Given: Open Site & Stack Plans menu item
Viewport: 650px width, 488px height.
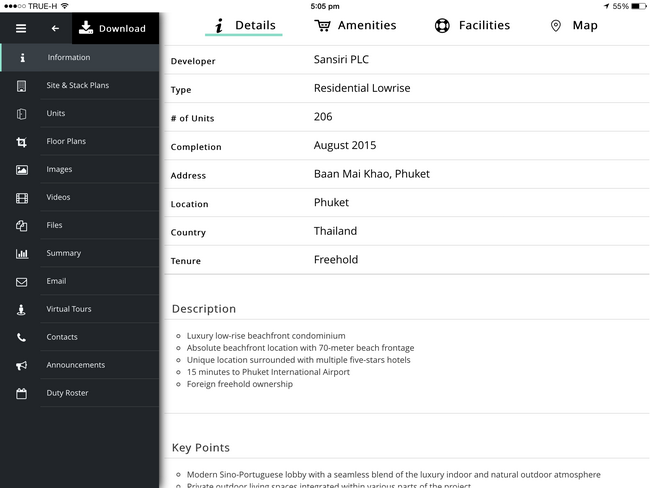Looking at the screenshot, I should tap(80, 85).
